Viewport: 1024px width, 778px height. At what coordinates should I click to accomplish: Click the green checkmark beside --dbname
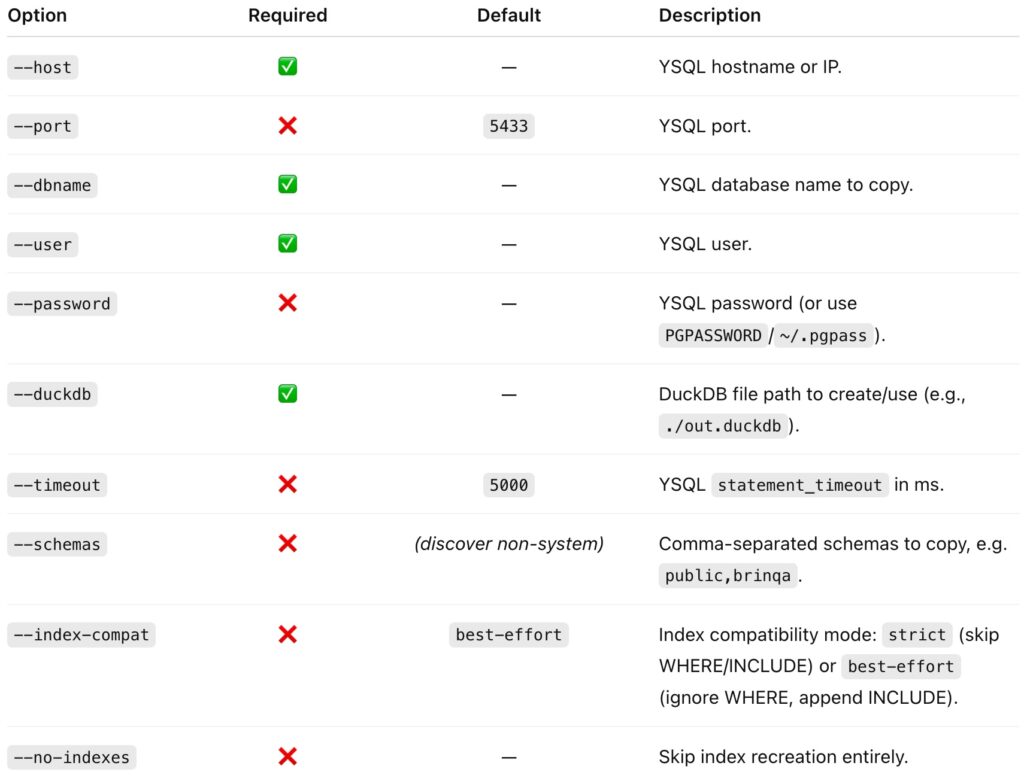tap(287, 185)
